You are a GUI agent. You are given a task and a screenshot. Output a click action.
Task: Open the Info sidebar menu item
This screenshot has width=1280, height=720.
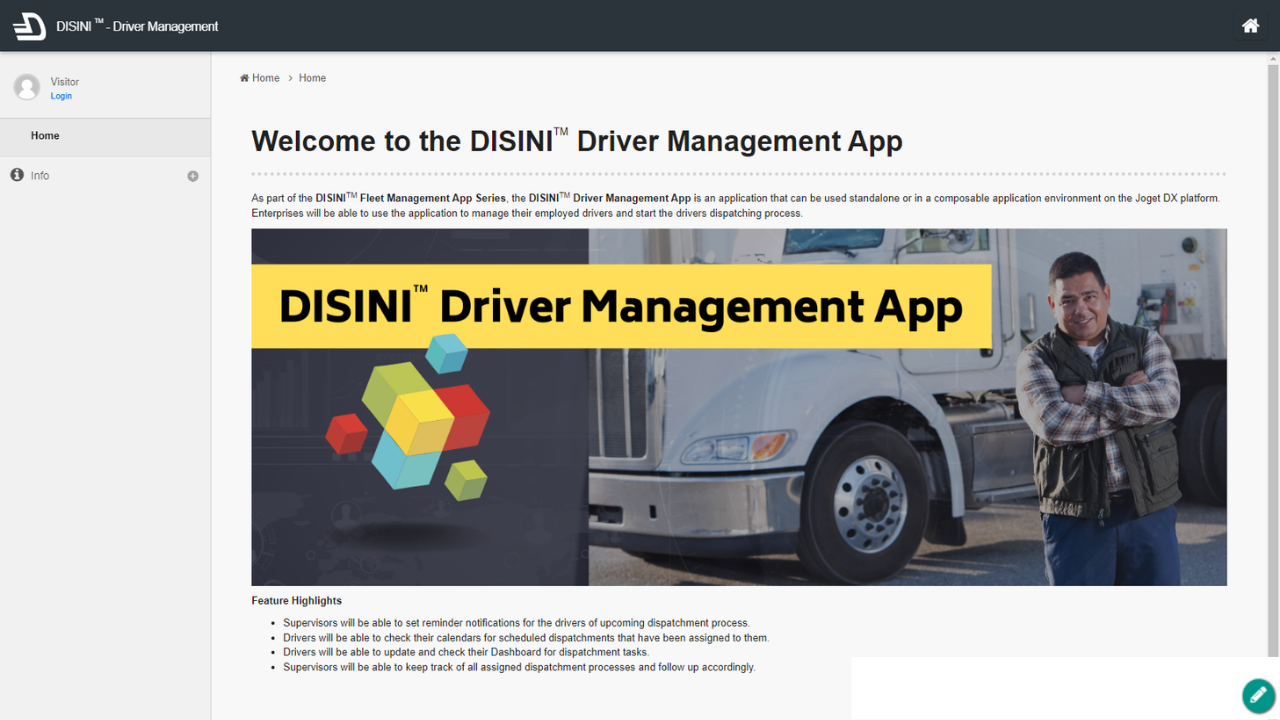point(40,176)
